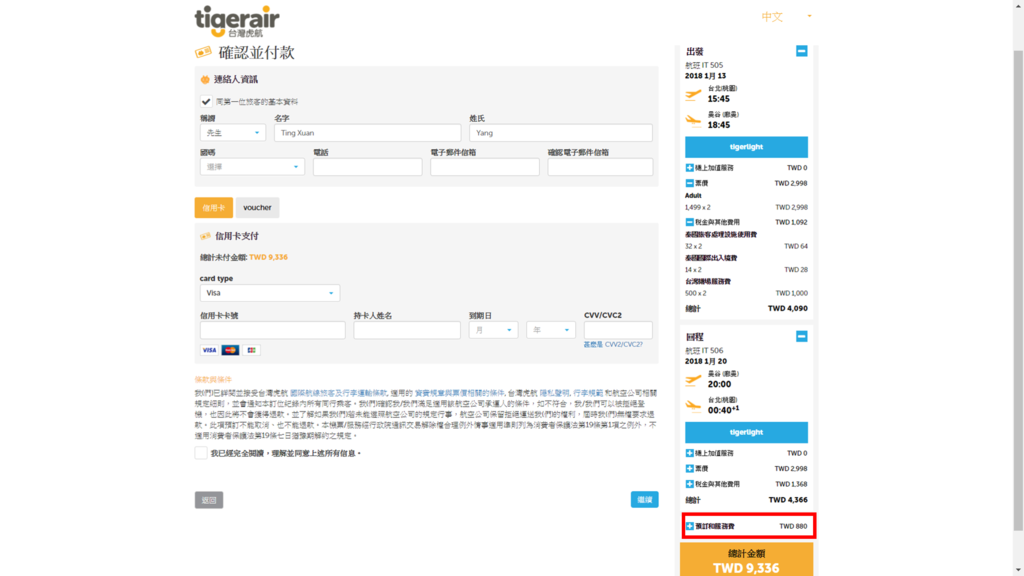
Task: Open the 國碼 country code dropdown
Action: point(252,167)
